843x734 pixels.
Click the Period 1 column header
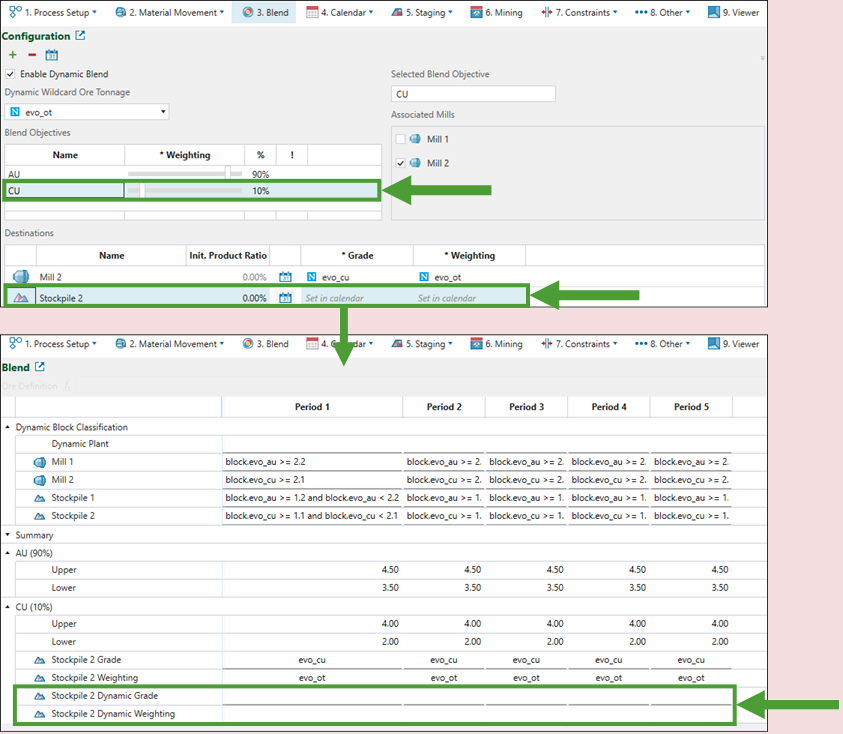(x=311, y=407)
